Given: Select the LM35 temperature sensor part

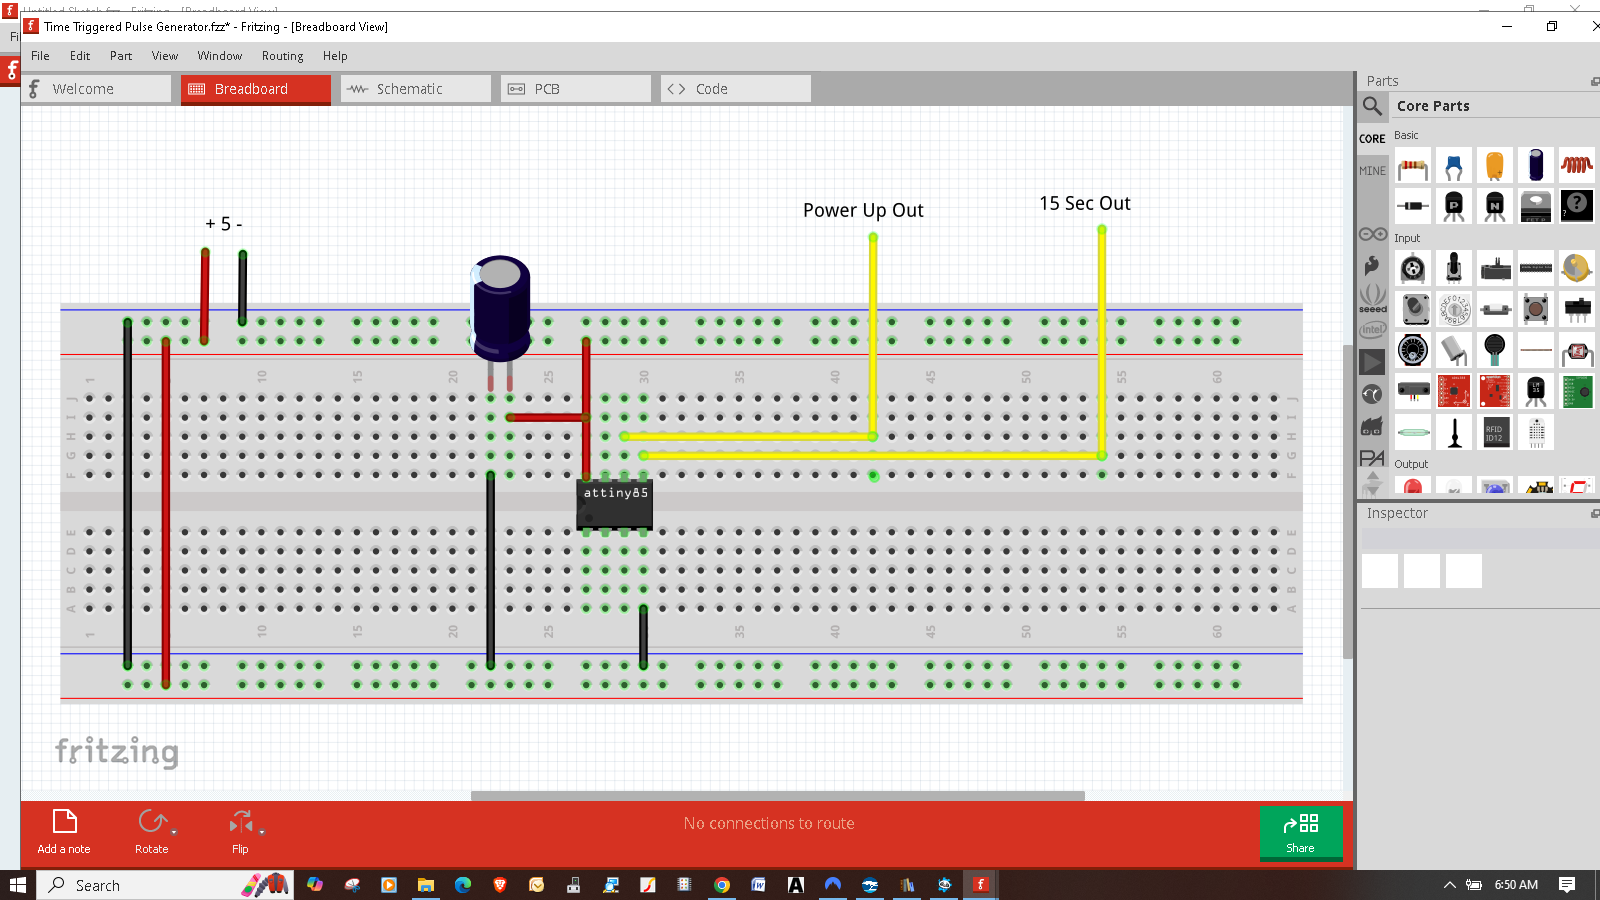Looking at the screenshot, I should click(1536, 391).
